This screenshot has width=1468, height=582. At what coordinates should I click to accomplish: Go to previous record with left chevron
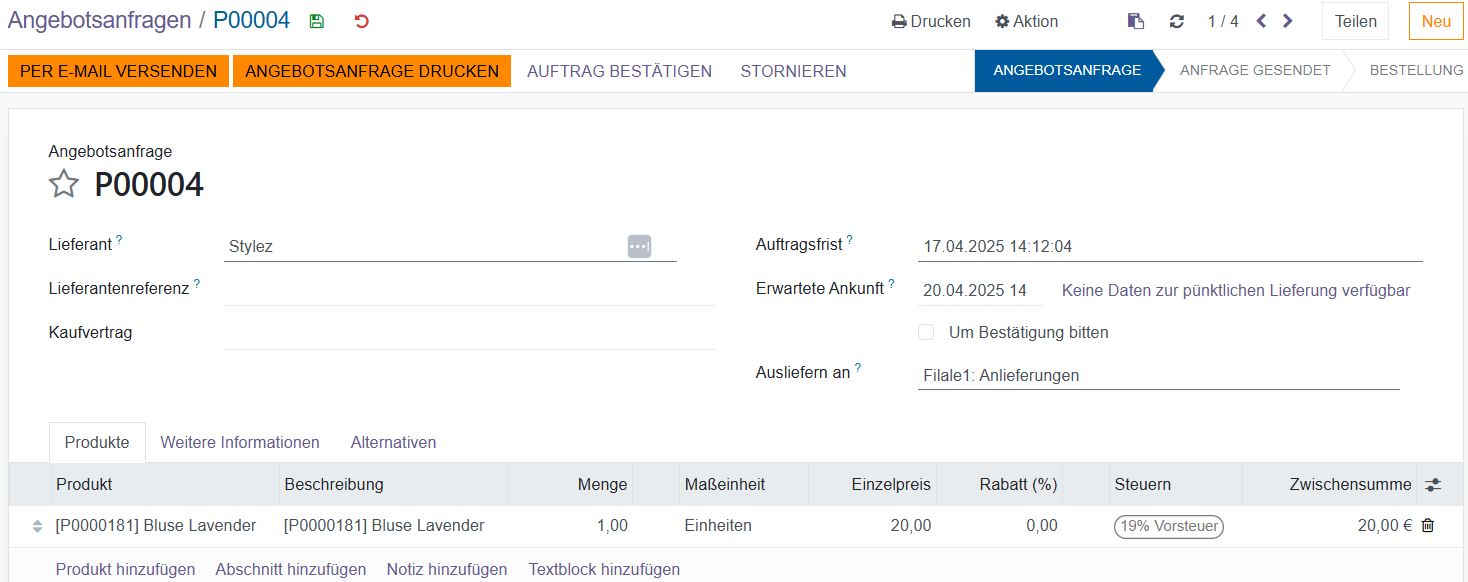click(1261, 21)
